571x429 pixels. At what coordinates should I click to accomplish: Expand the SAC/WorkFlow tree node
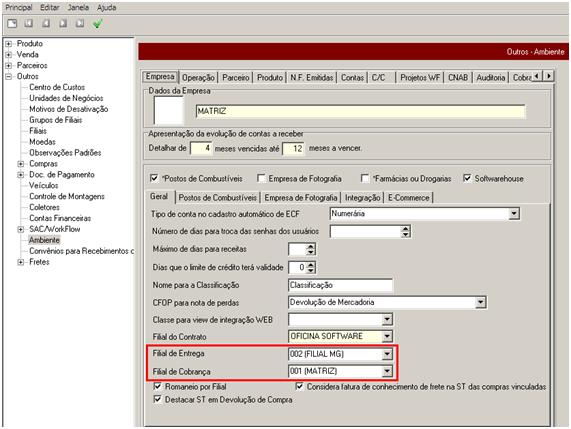(21, 229)
